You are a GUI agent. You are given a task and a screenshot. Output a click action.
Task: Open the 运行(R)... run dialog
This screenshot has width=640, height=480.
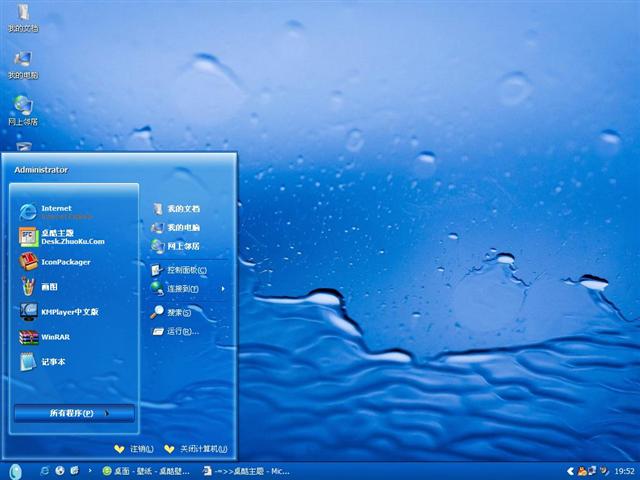(175, 331)
